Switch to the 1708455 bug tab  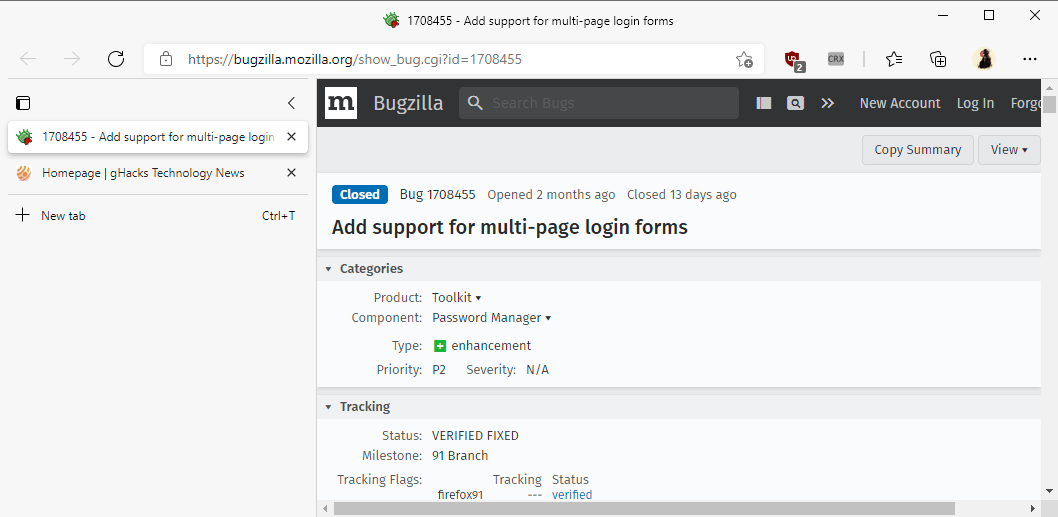point(158,137)
